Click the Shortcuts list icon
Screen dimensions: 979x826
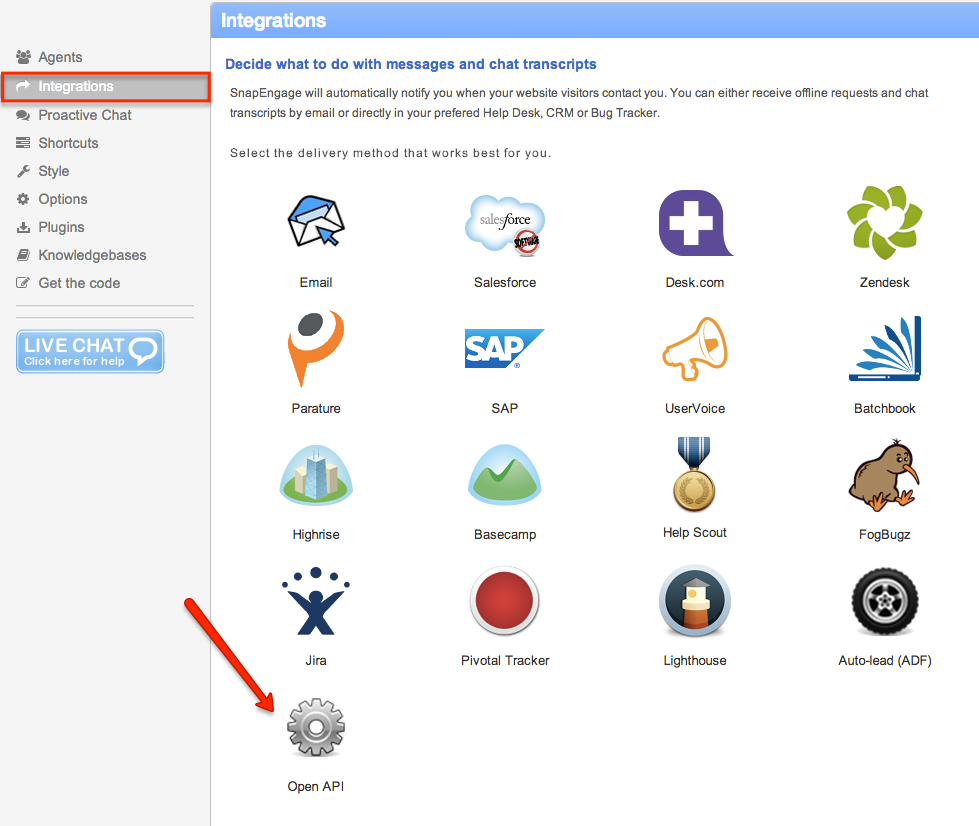click(23, 143)
